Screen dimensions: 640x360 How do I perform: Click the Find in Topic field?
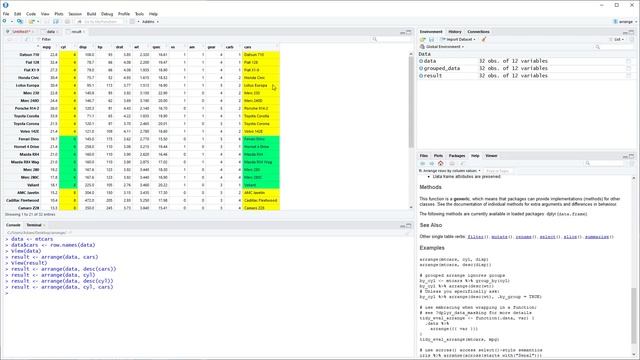(498, 171)
